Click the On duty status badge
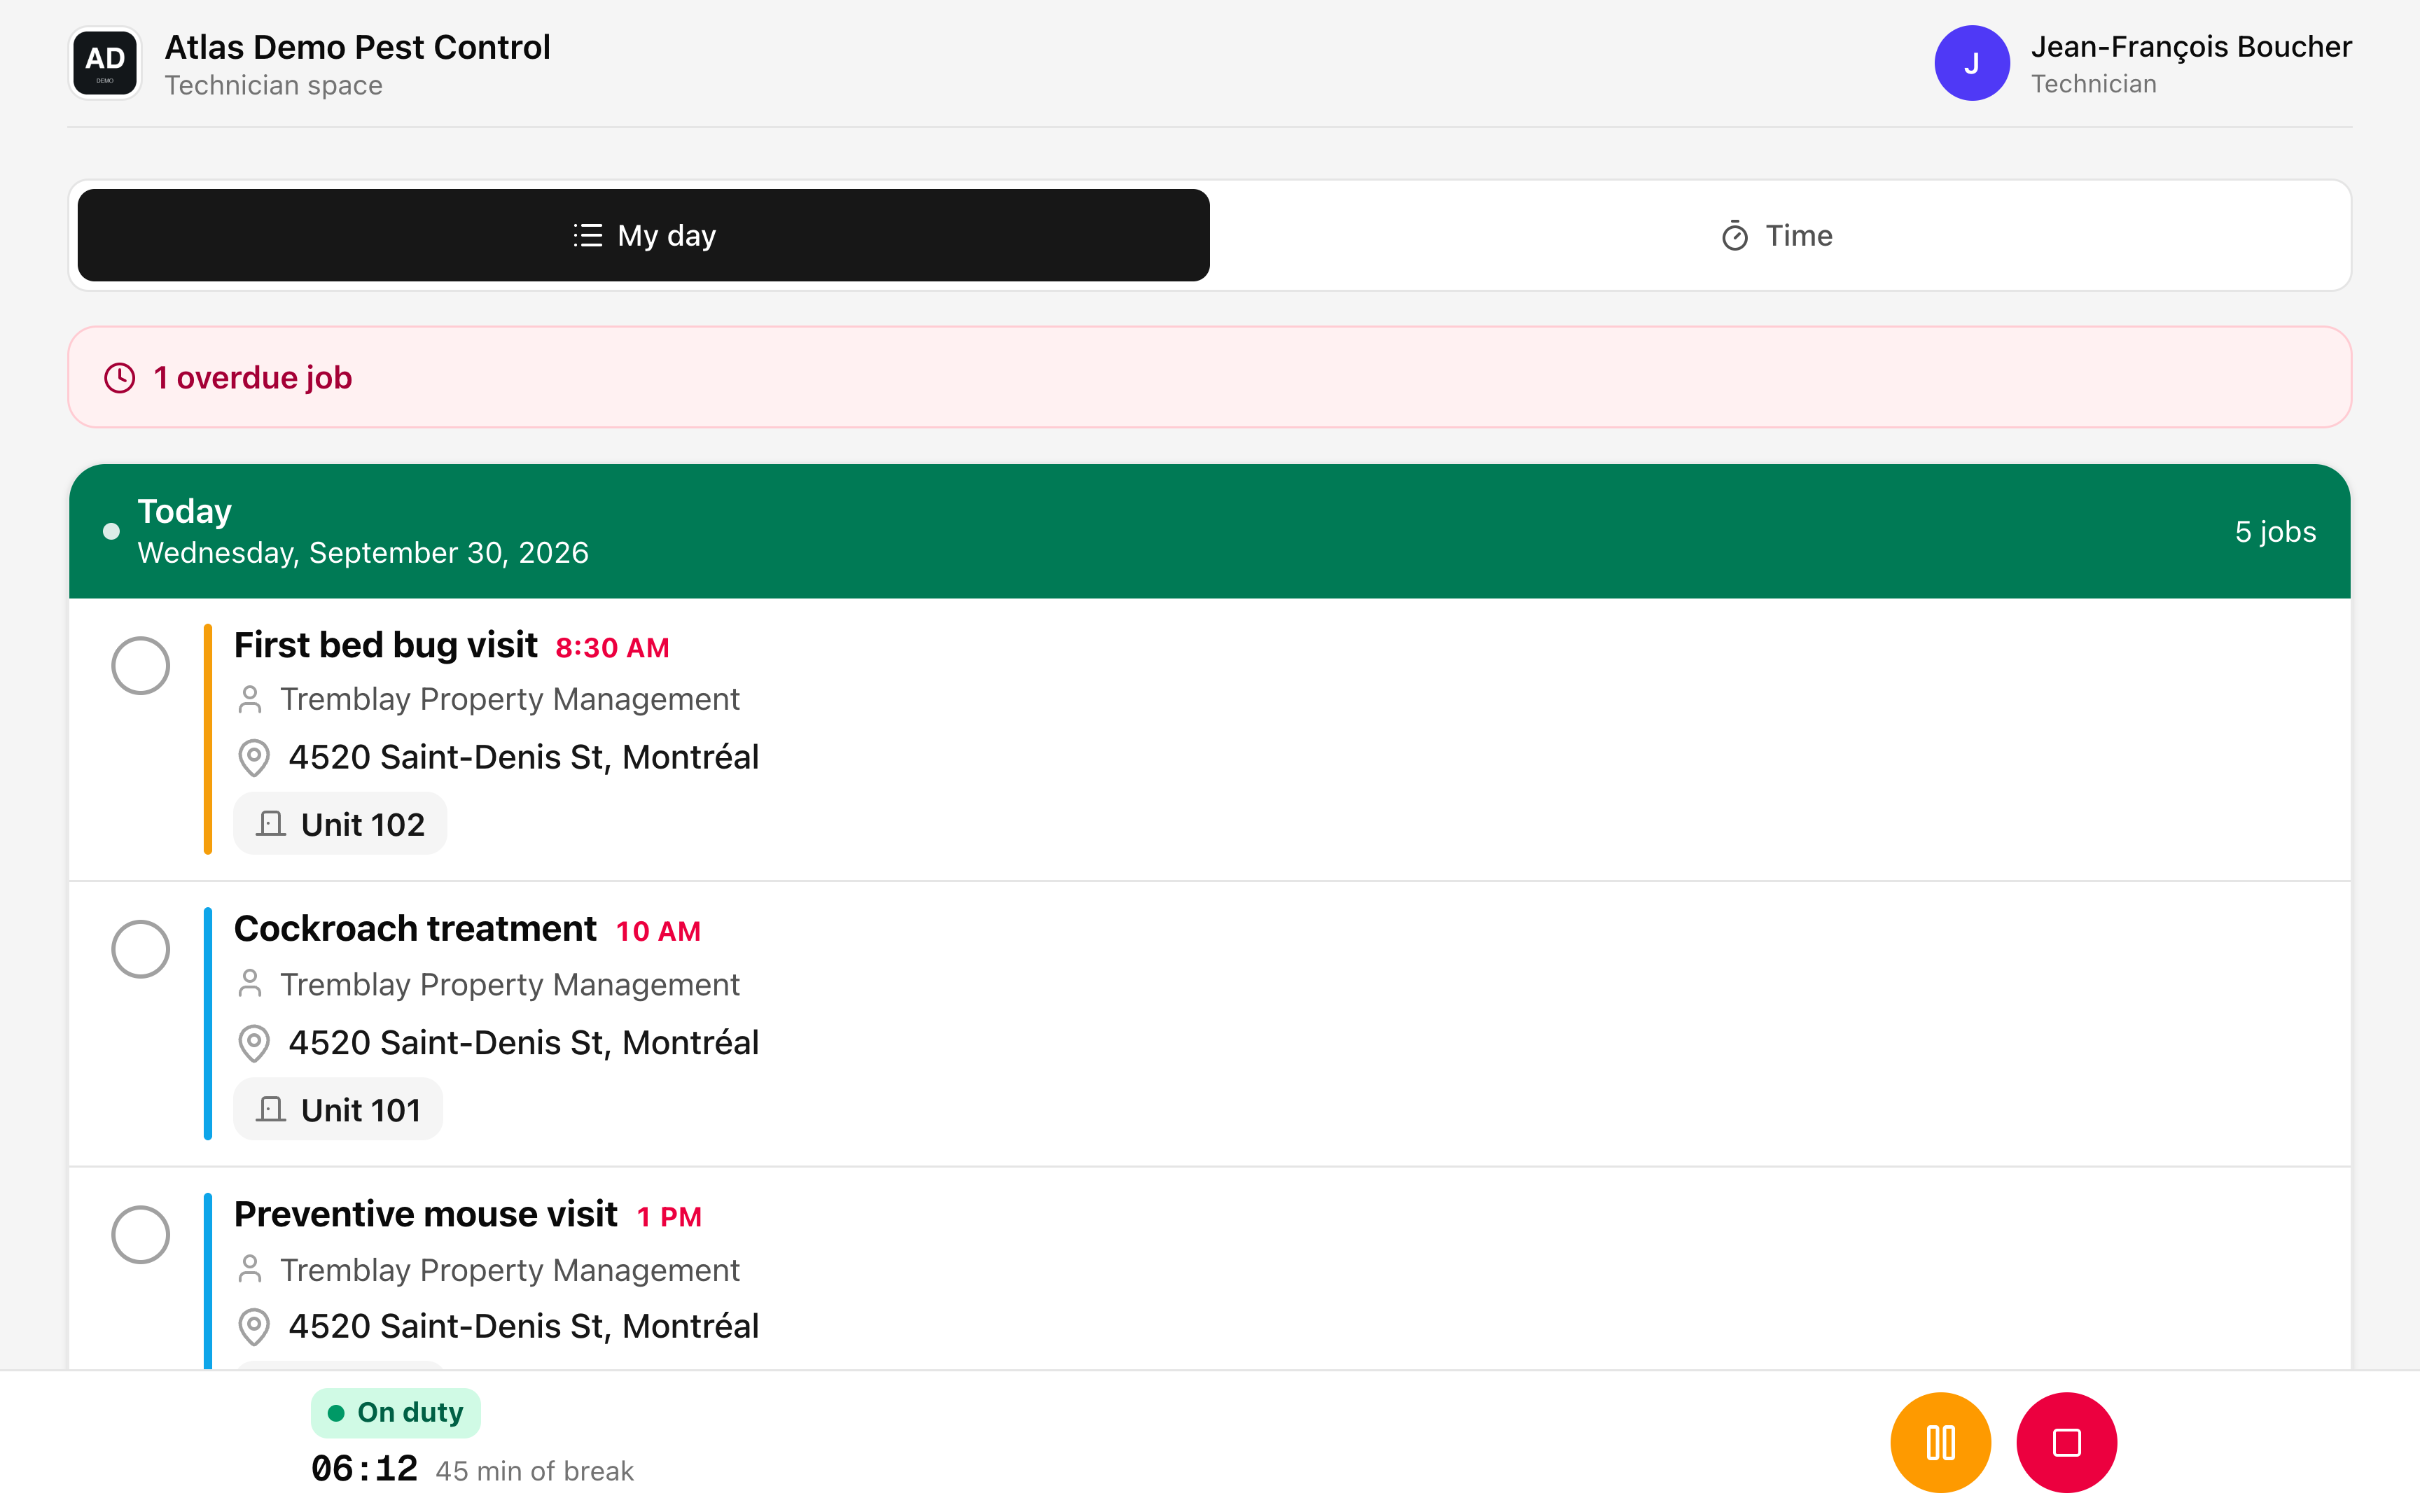2420x1512 pixels. tap(396, 1413)
